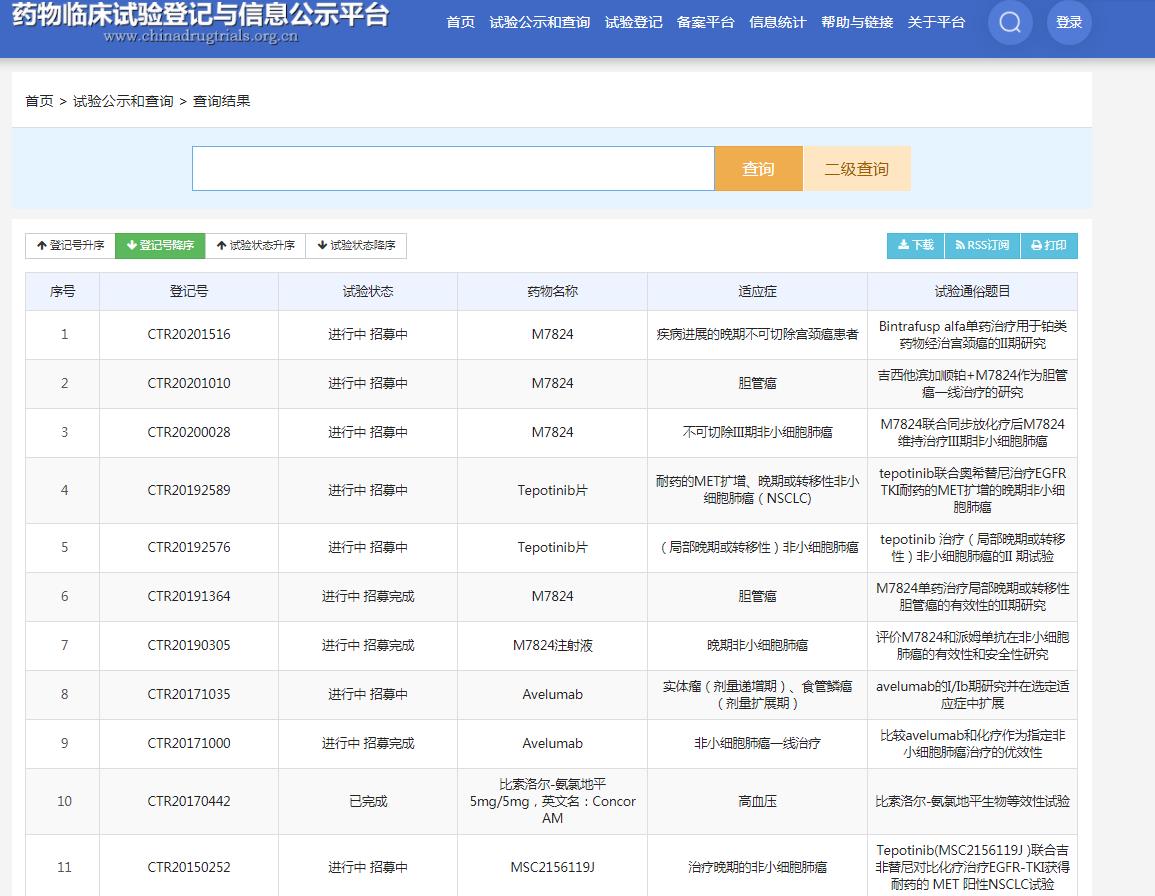This screenshot has height=896, width=1155.
Task: Open registration number CTR20192589
Action: tap(189, 490)
